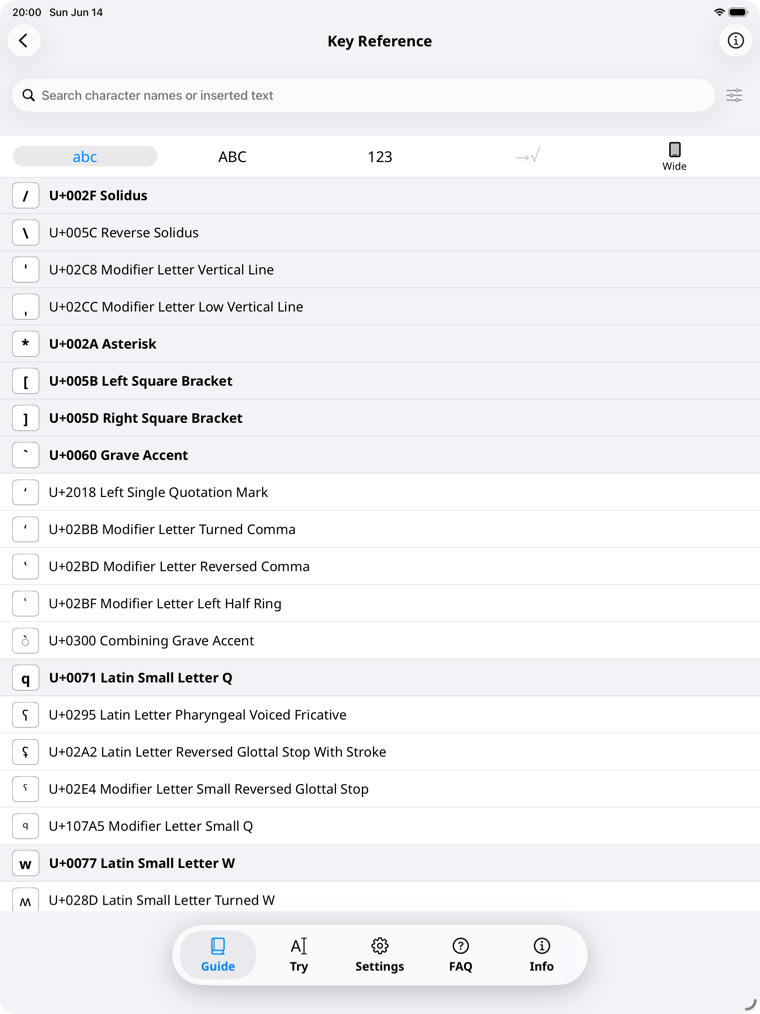Select the U+002F Solidus row text

pyautogui.click(x=98, y=195)
